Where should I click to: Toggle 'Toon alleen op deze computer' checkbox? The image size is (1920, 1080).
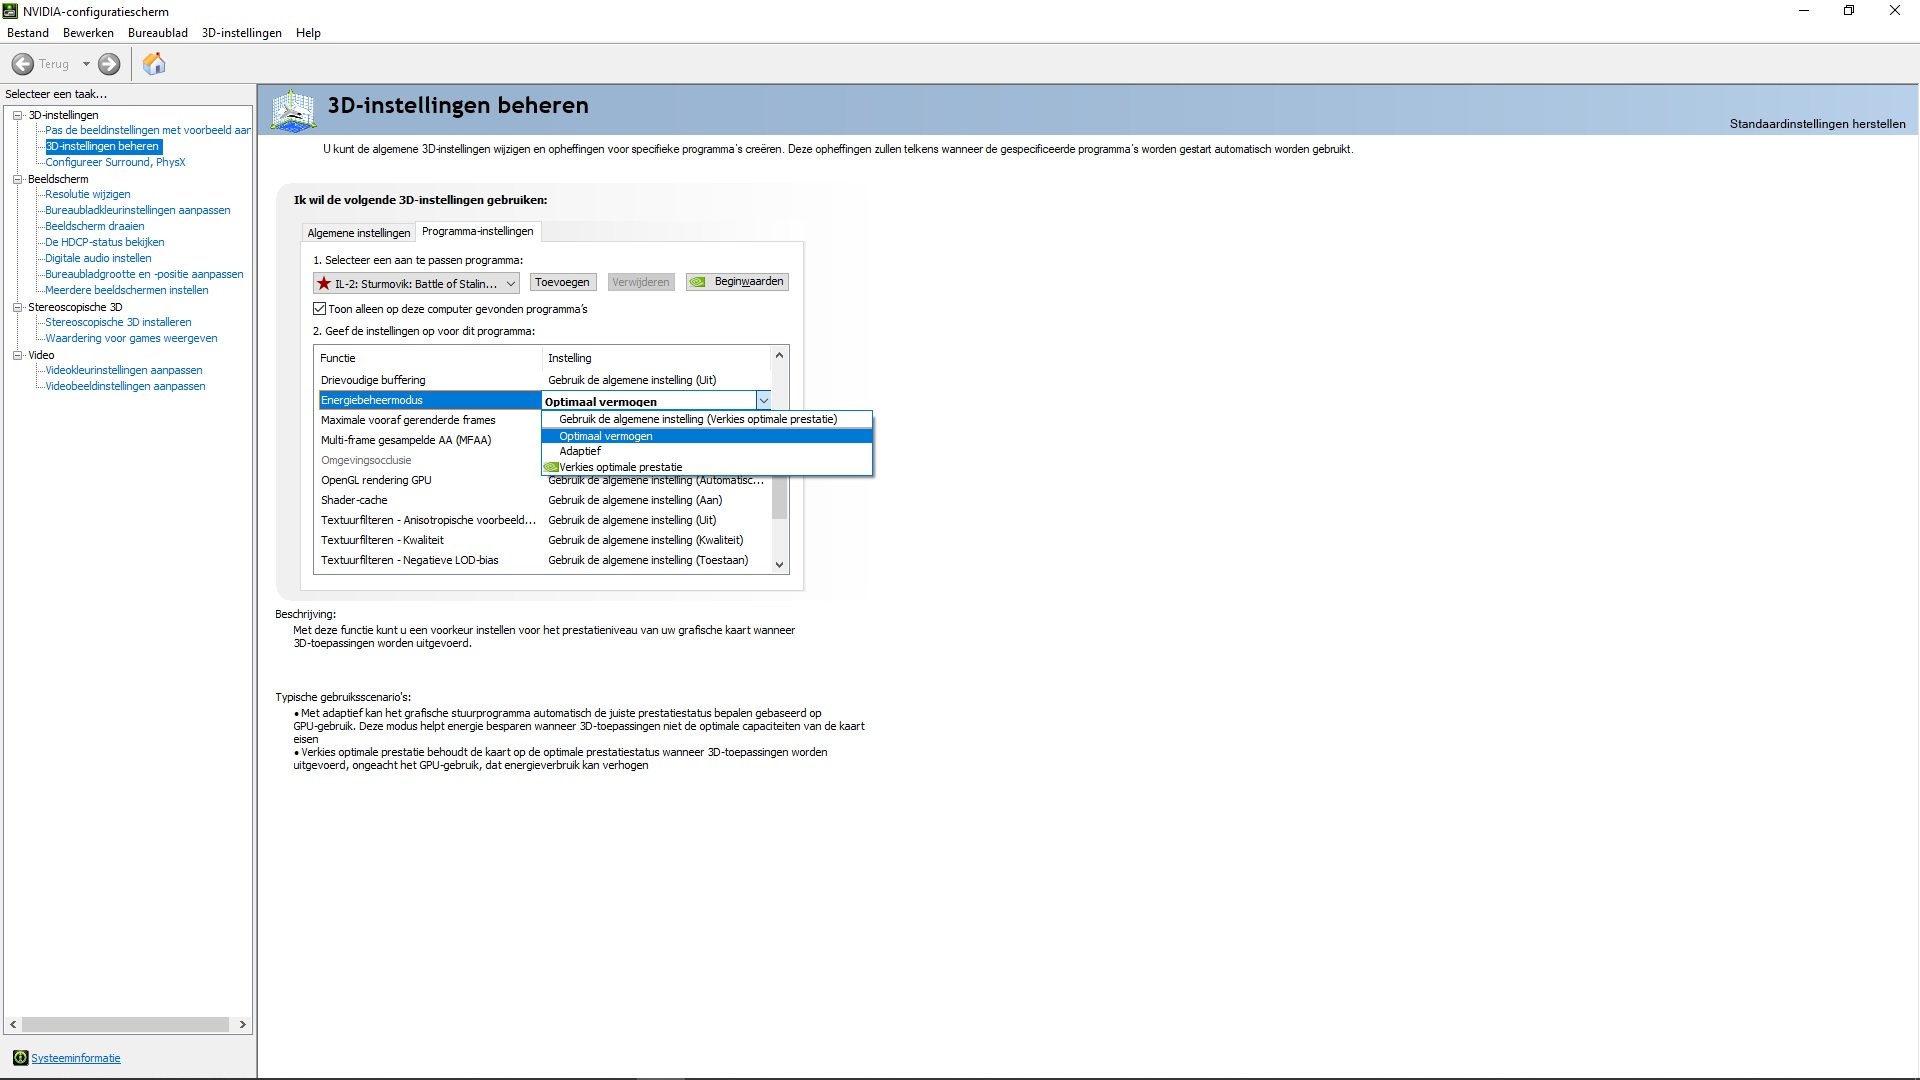[320, 309]
